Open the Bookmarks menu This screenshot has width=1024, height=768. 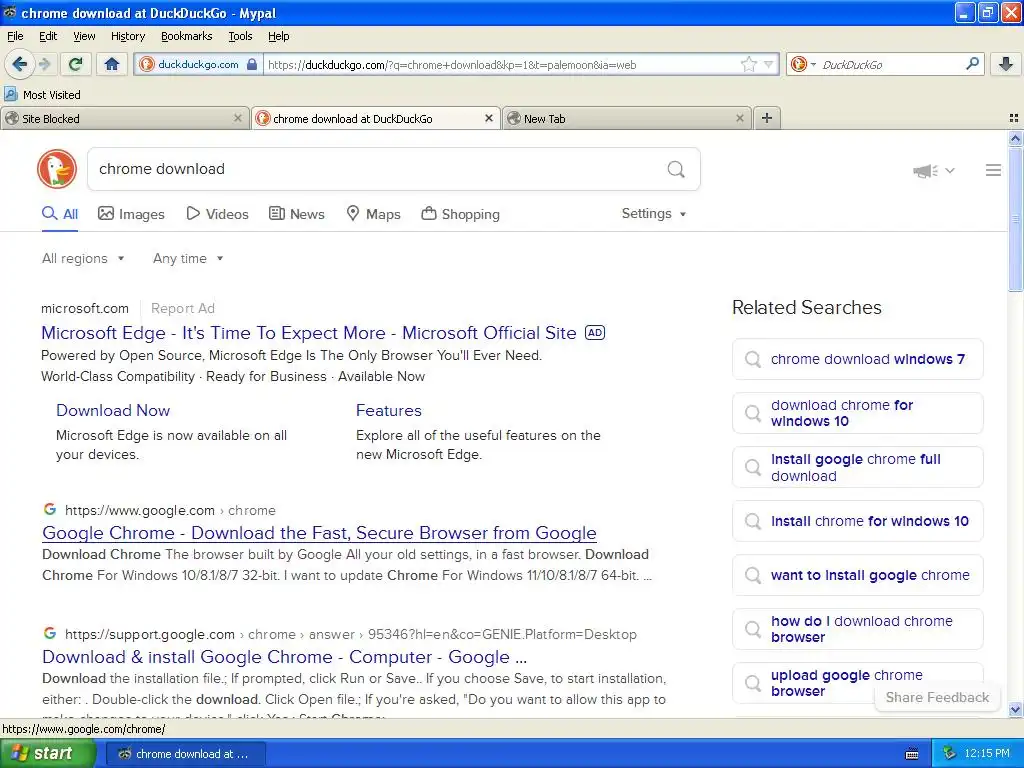pyautogui.click(x=186, y=36)
